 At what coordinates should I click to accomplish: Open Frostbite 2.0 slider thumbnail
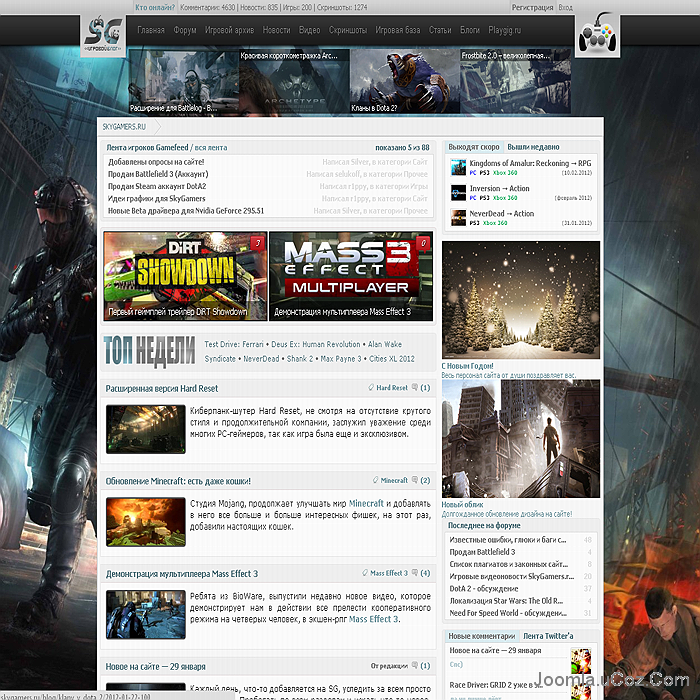[516, 82]
